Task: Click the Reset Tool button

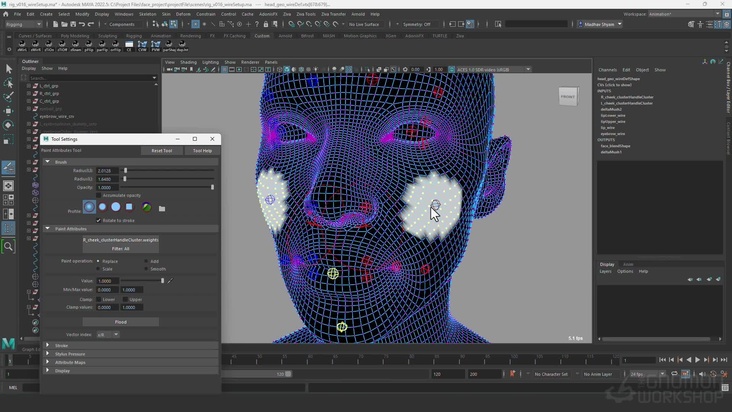Action: click(x=162, y=151)
